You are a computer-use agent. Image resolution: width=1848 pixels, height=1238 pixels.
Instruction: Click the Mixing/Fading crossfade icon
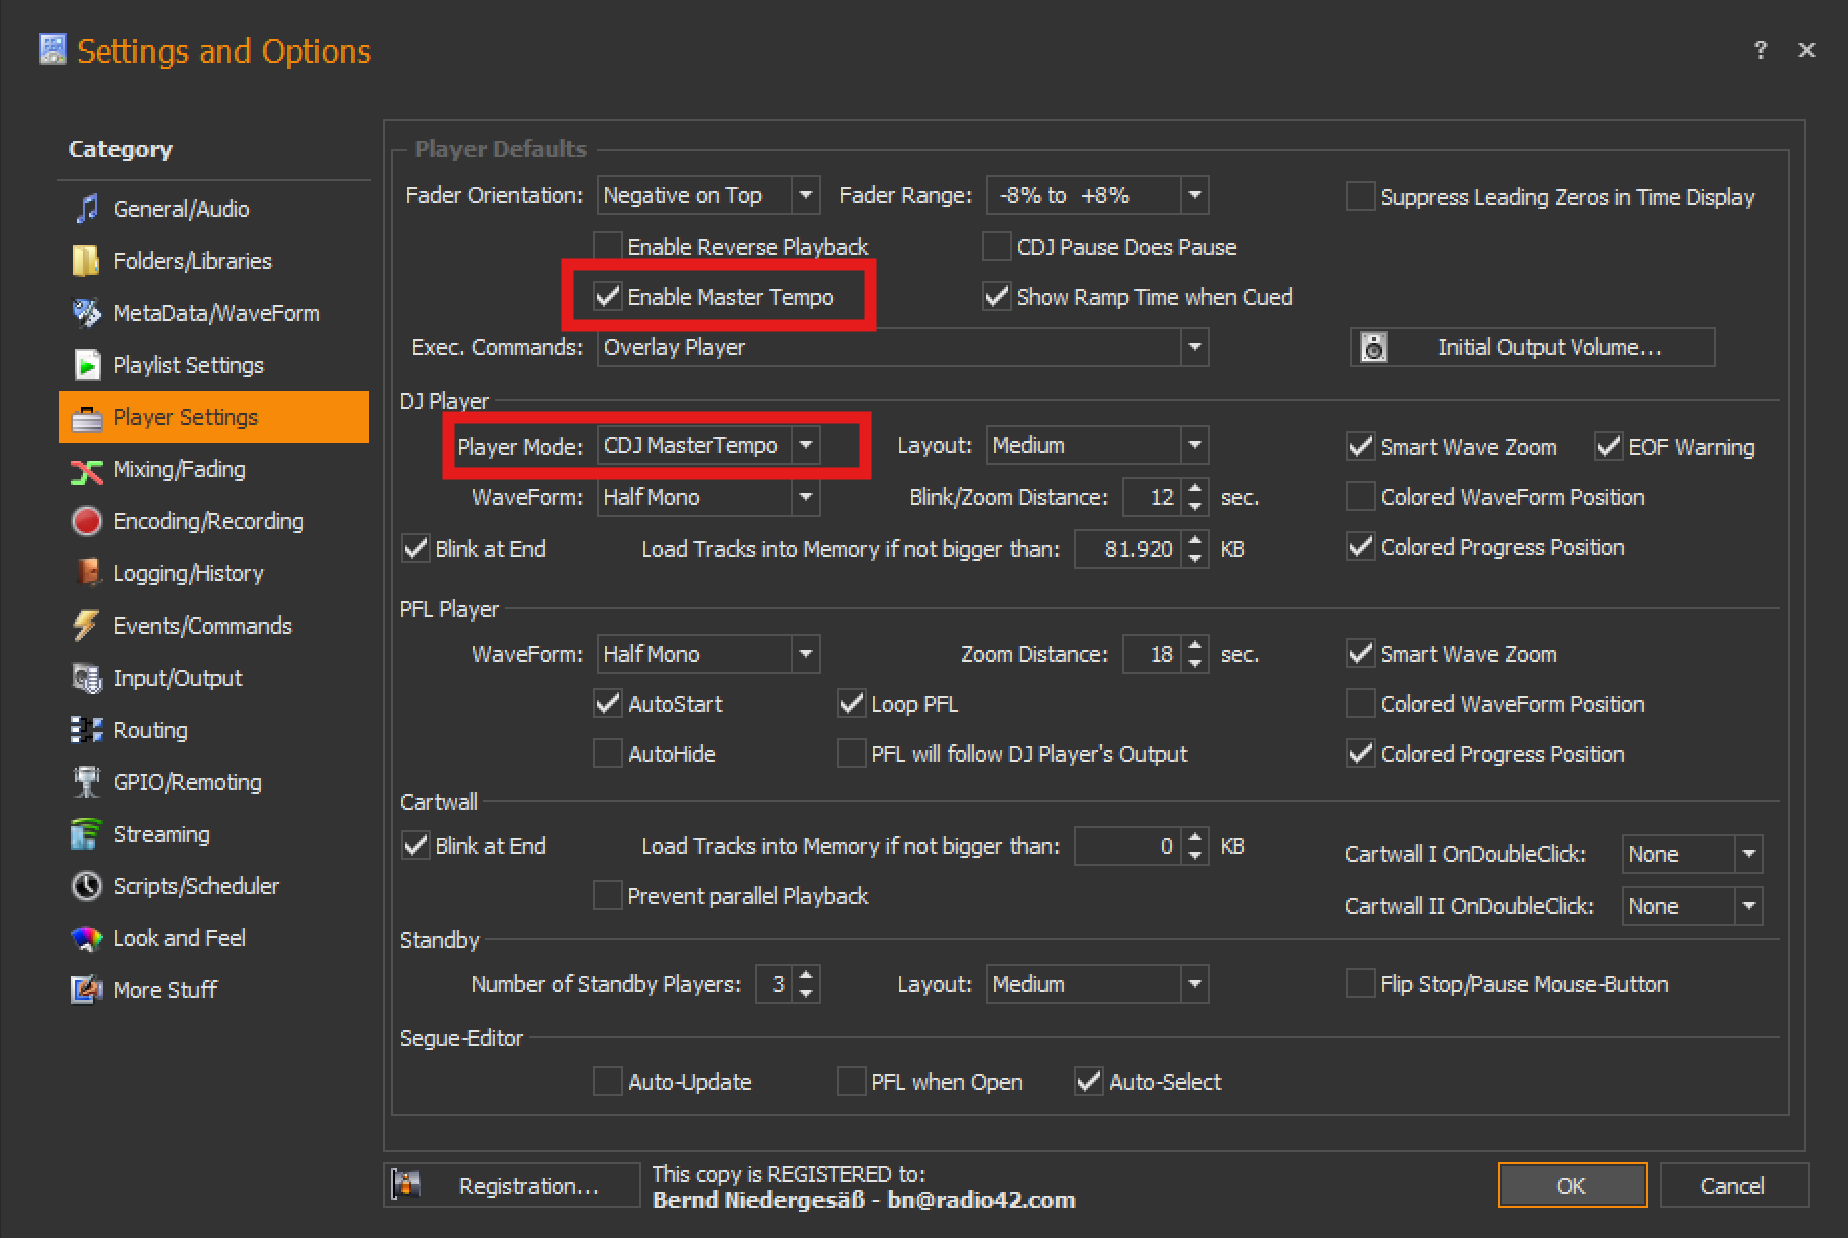point(87,470)
